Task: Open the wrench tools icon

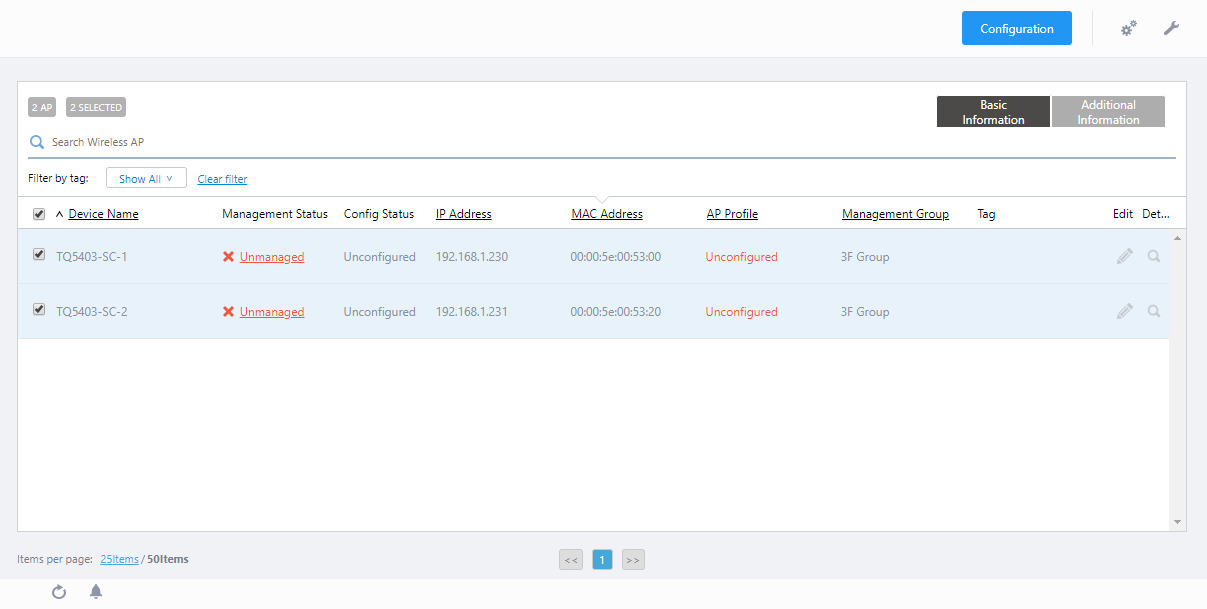Action: tap(1171, 29)
